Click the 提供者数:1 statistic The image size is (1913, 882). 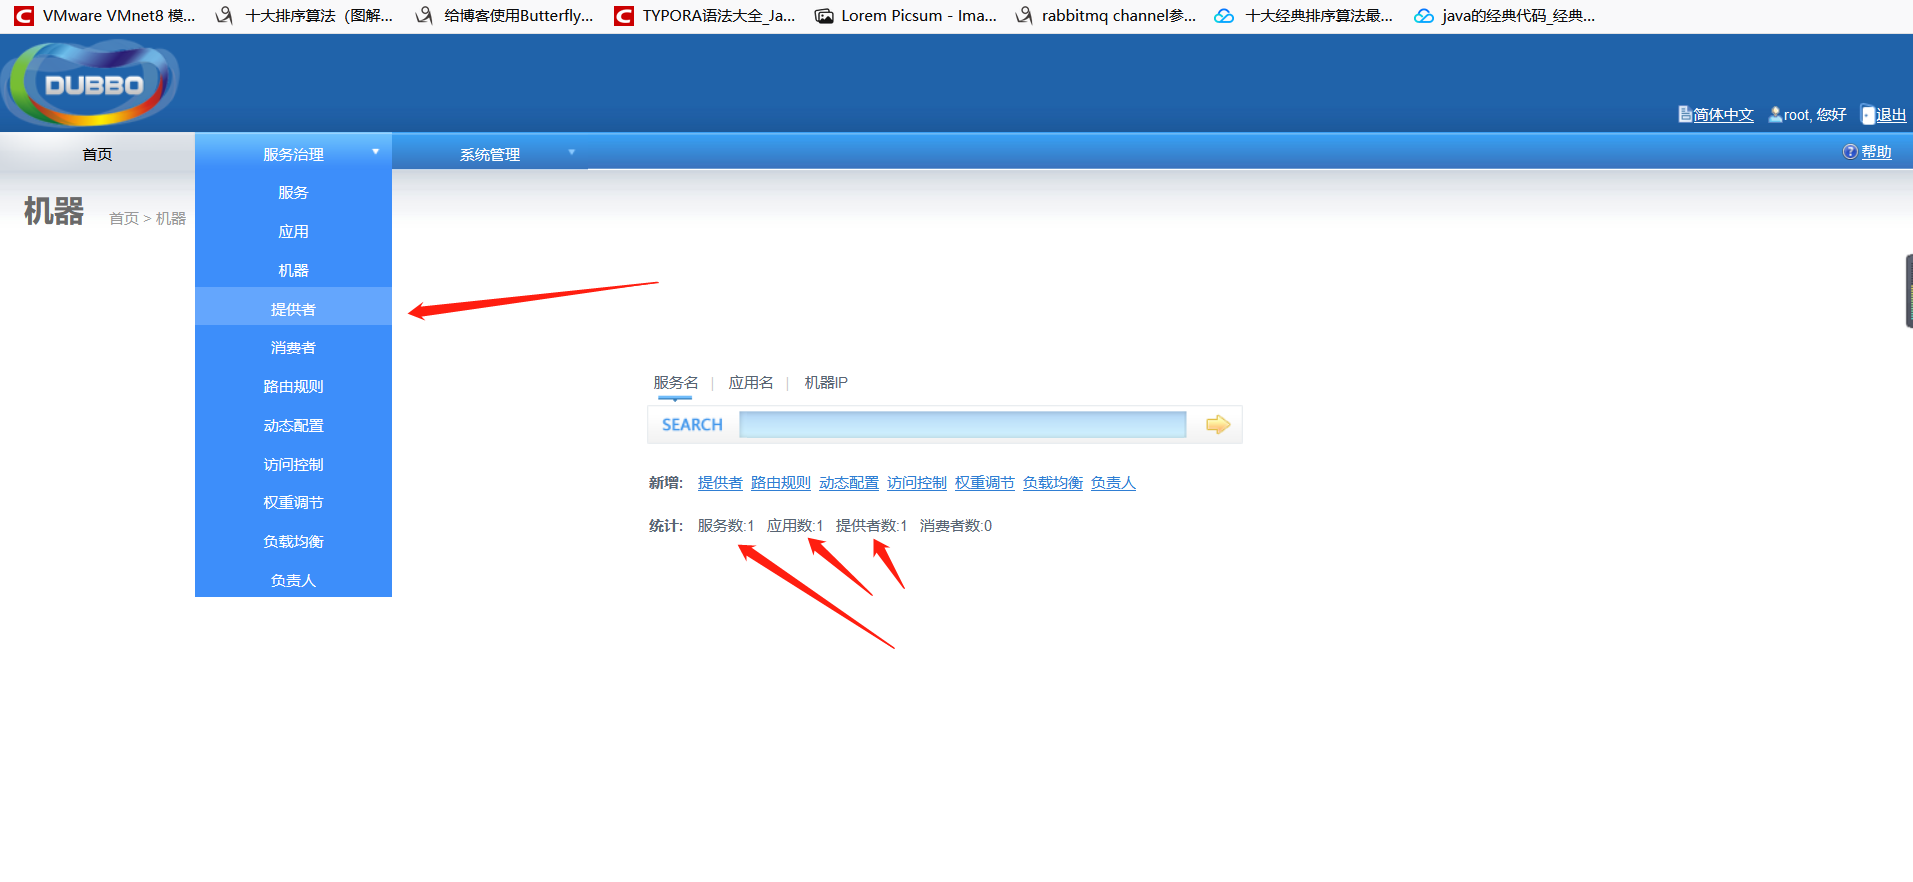872,526
